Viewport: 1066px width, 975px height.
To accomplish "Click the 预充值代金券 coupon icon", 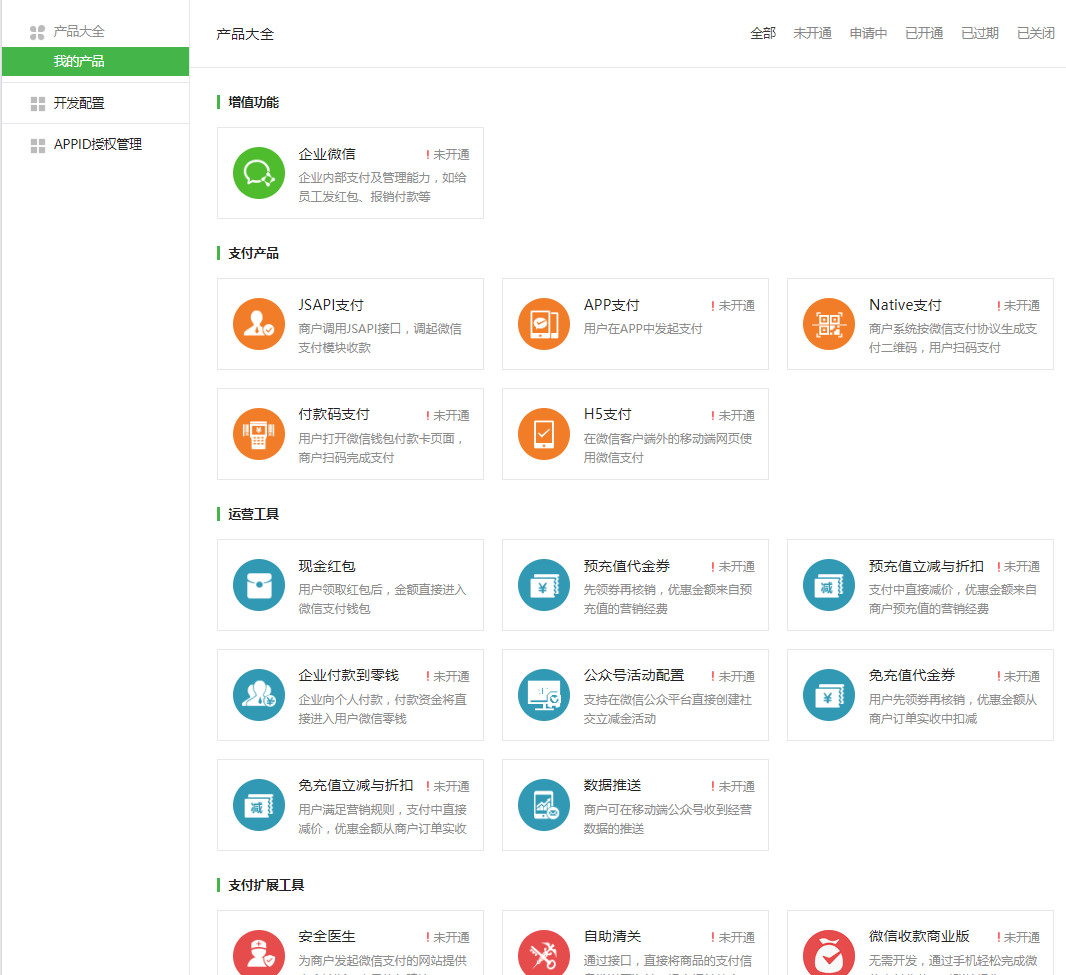I will pos(543,585).
